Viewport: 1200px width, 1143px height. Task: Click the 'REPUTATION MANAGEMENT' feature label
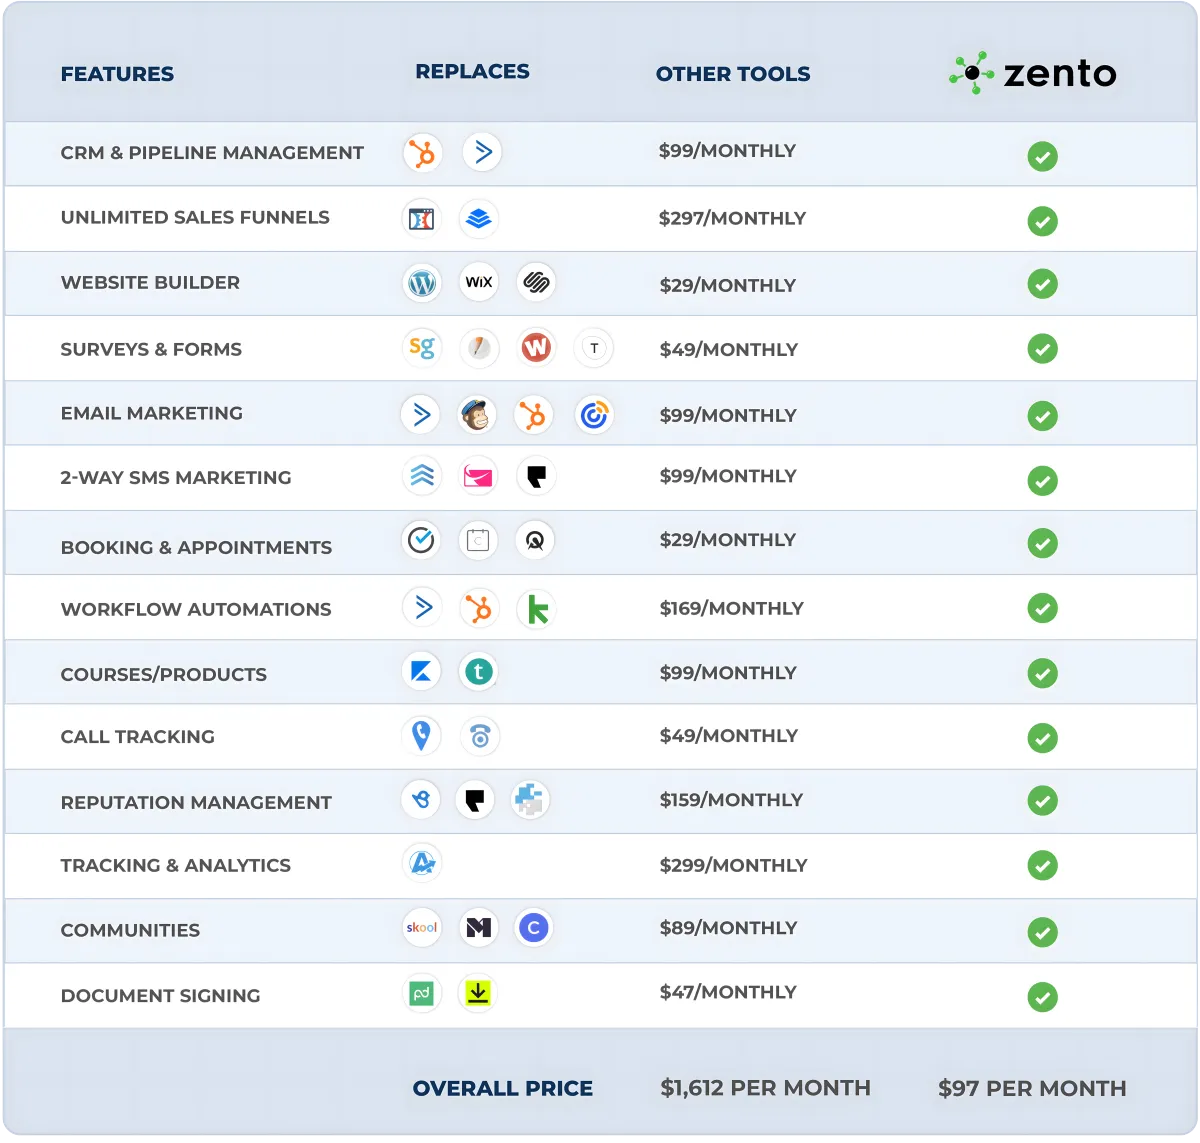tap(196, 802)
